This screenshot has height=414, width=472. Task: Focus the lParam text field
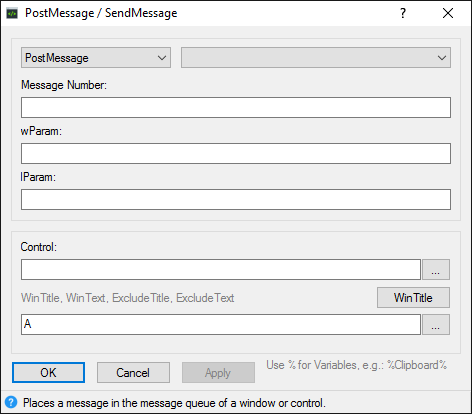[236, 199]
